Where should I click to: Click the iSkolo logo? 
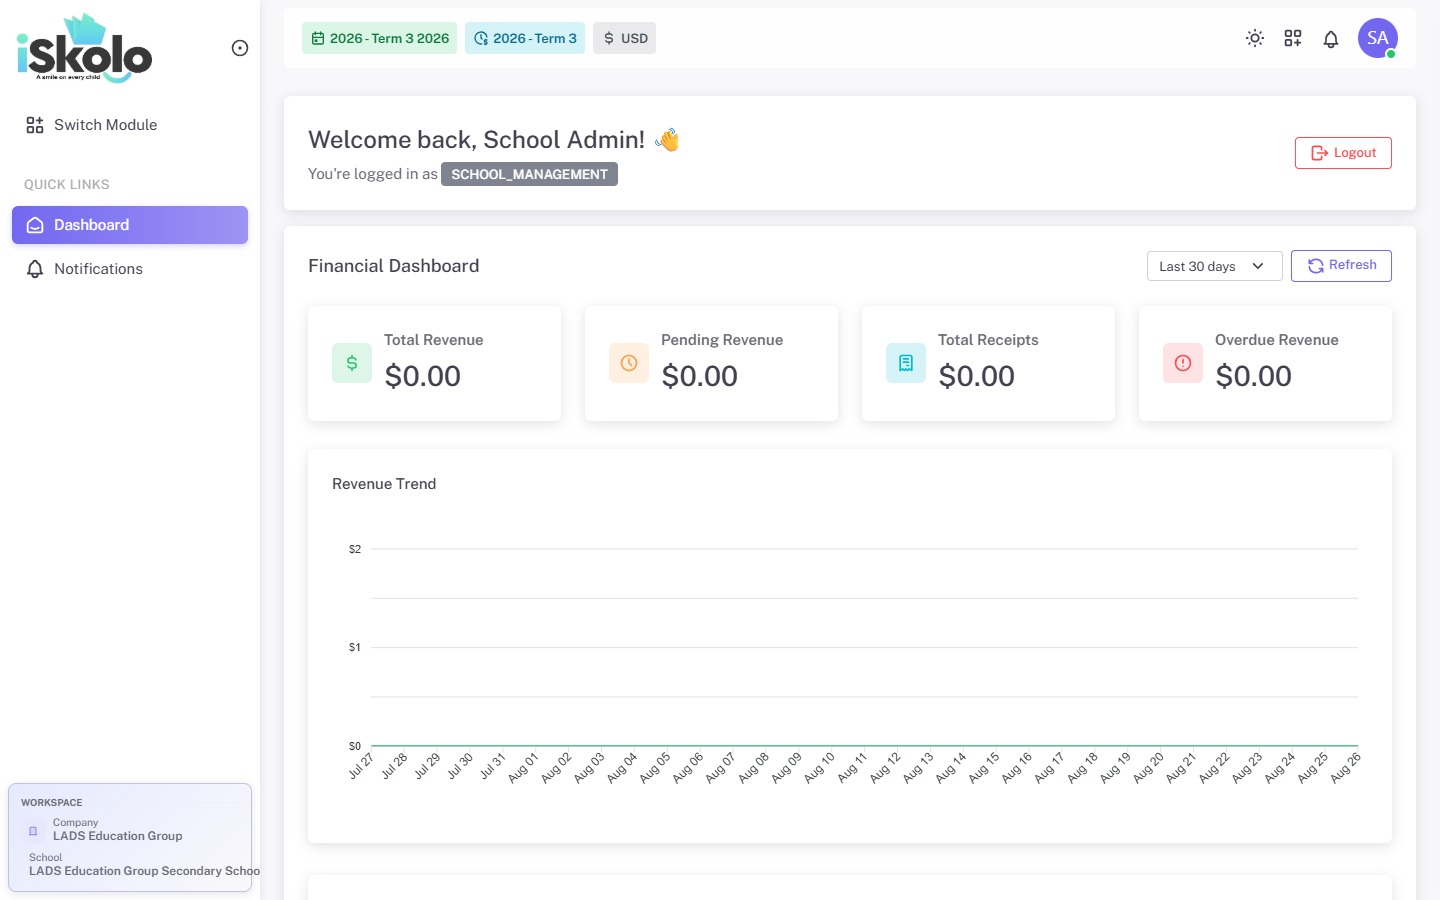[84, 48]
